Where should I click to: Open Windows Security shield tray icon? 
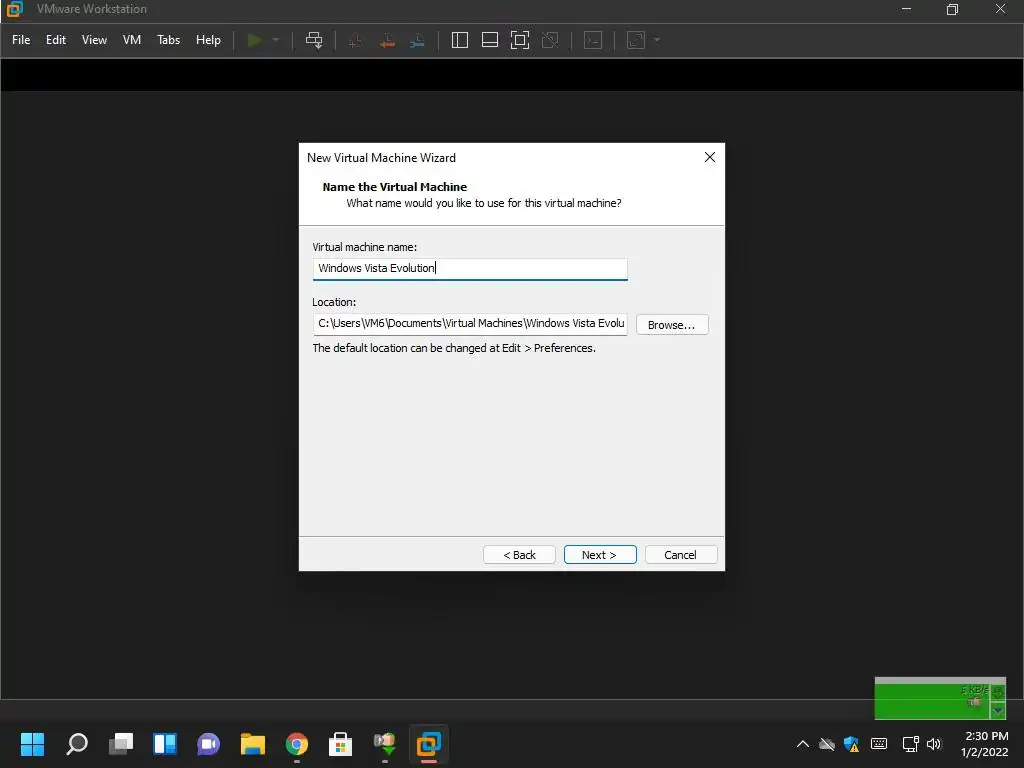[852, 744]
